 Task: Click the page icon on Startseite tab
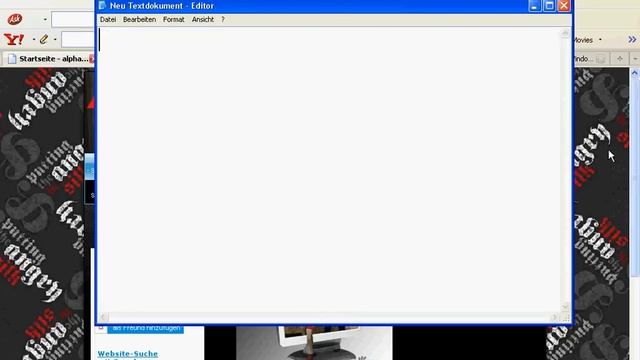click(x=12, y=59)
